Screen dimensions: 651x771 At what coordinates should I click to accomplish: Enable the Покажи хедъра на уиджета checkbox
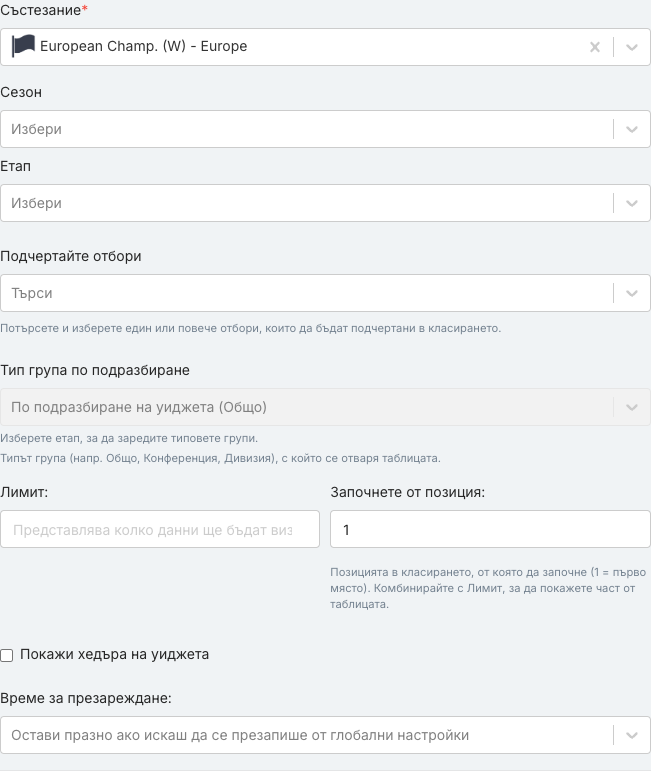pos(7,655)
